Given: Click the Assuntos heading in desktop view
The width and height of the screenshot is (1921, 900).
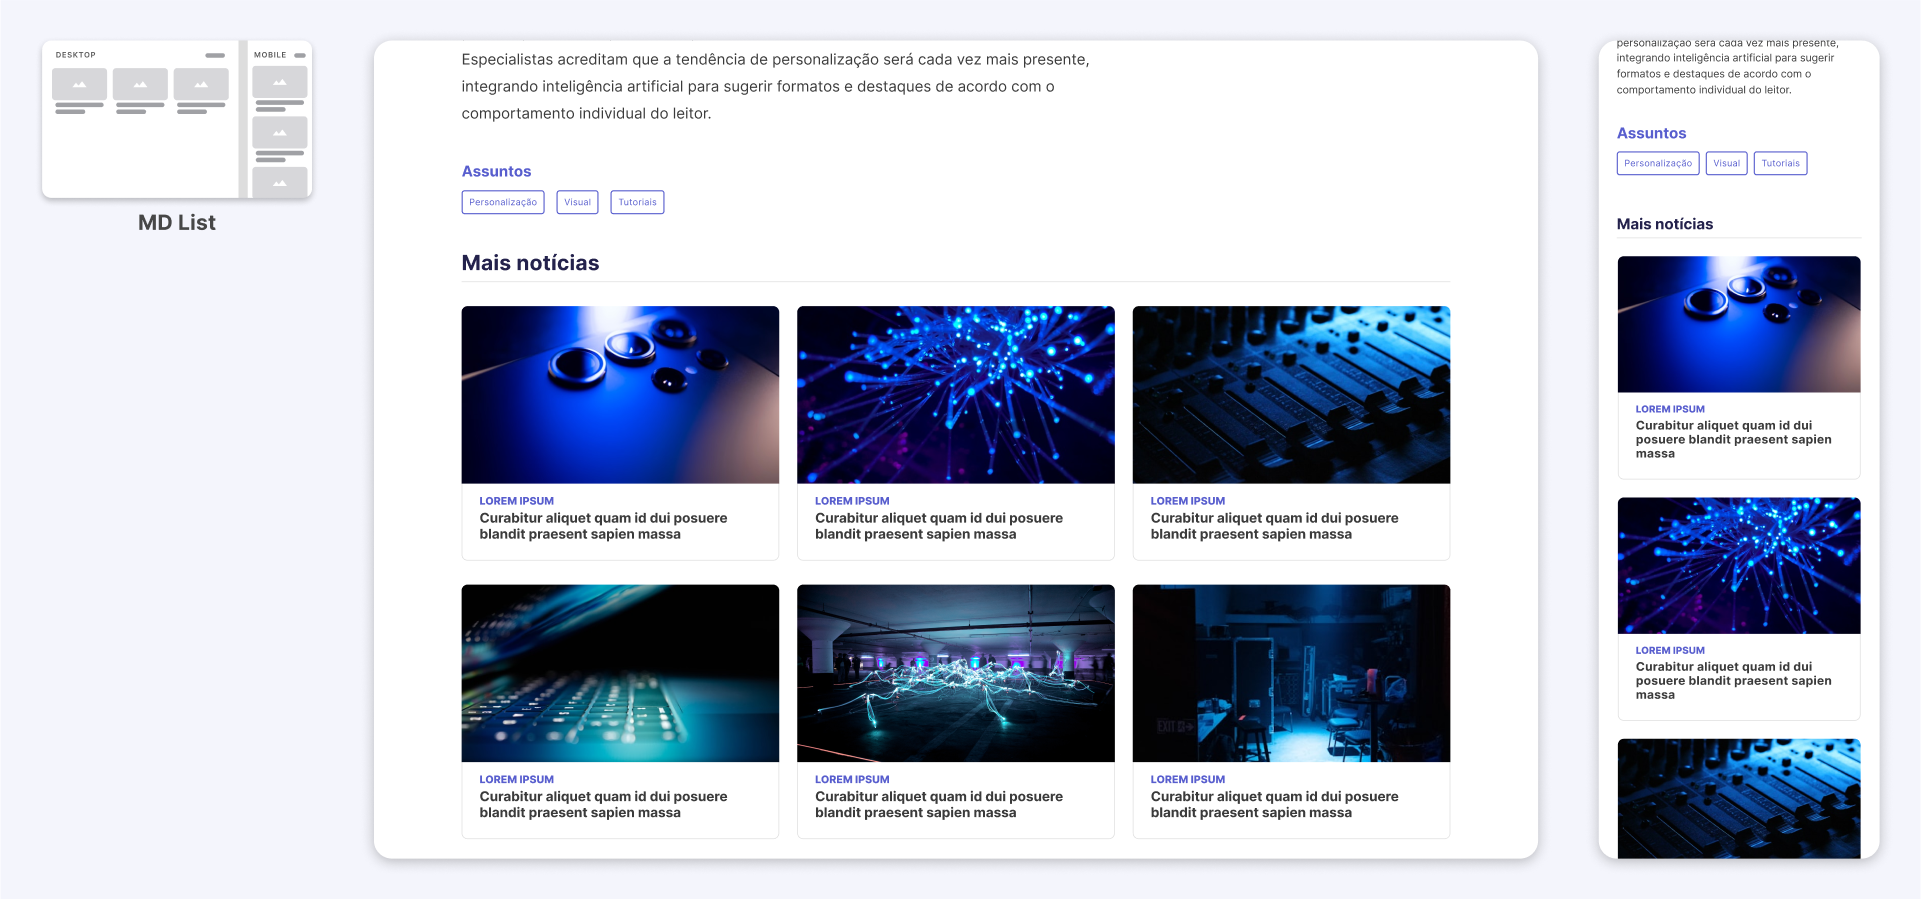Looking at the screenshot, I should pos(496,171).
